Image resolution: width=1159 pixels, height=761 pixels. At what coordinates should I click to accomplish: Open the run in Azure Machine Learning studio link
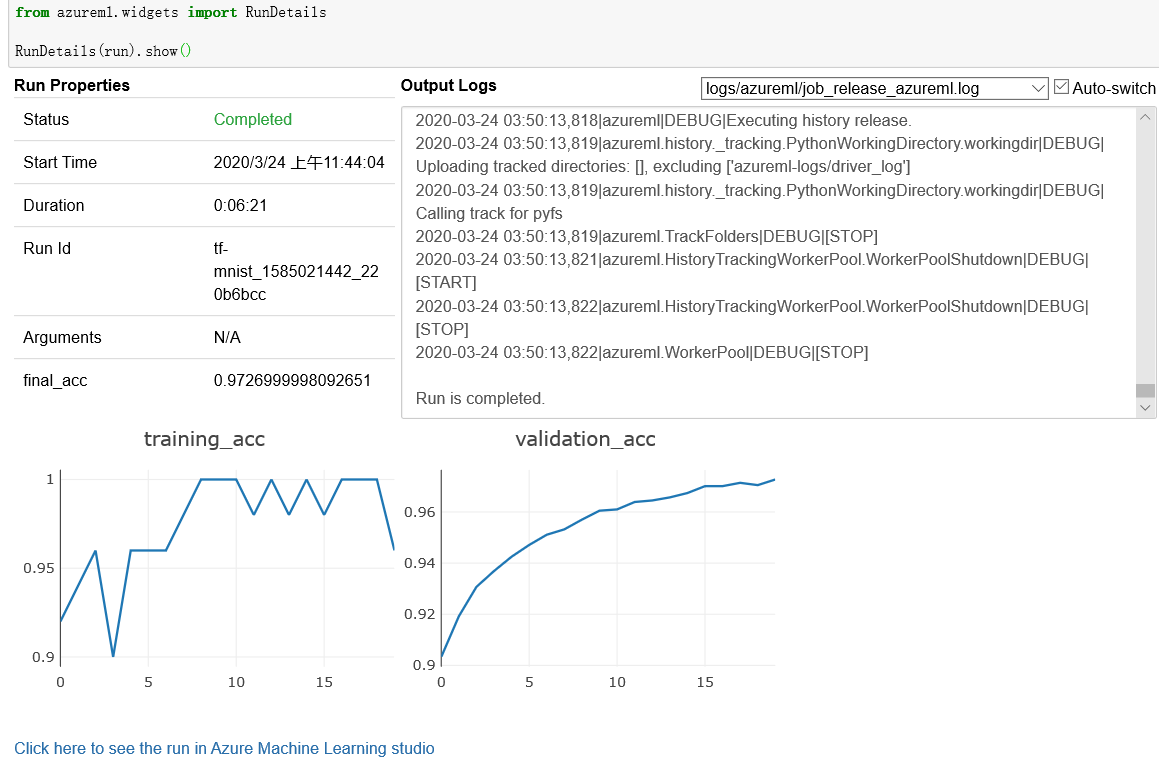224,748
